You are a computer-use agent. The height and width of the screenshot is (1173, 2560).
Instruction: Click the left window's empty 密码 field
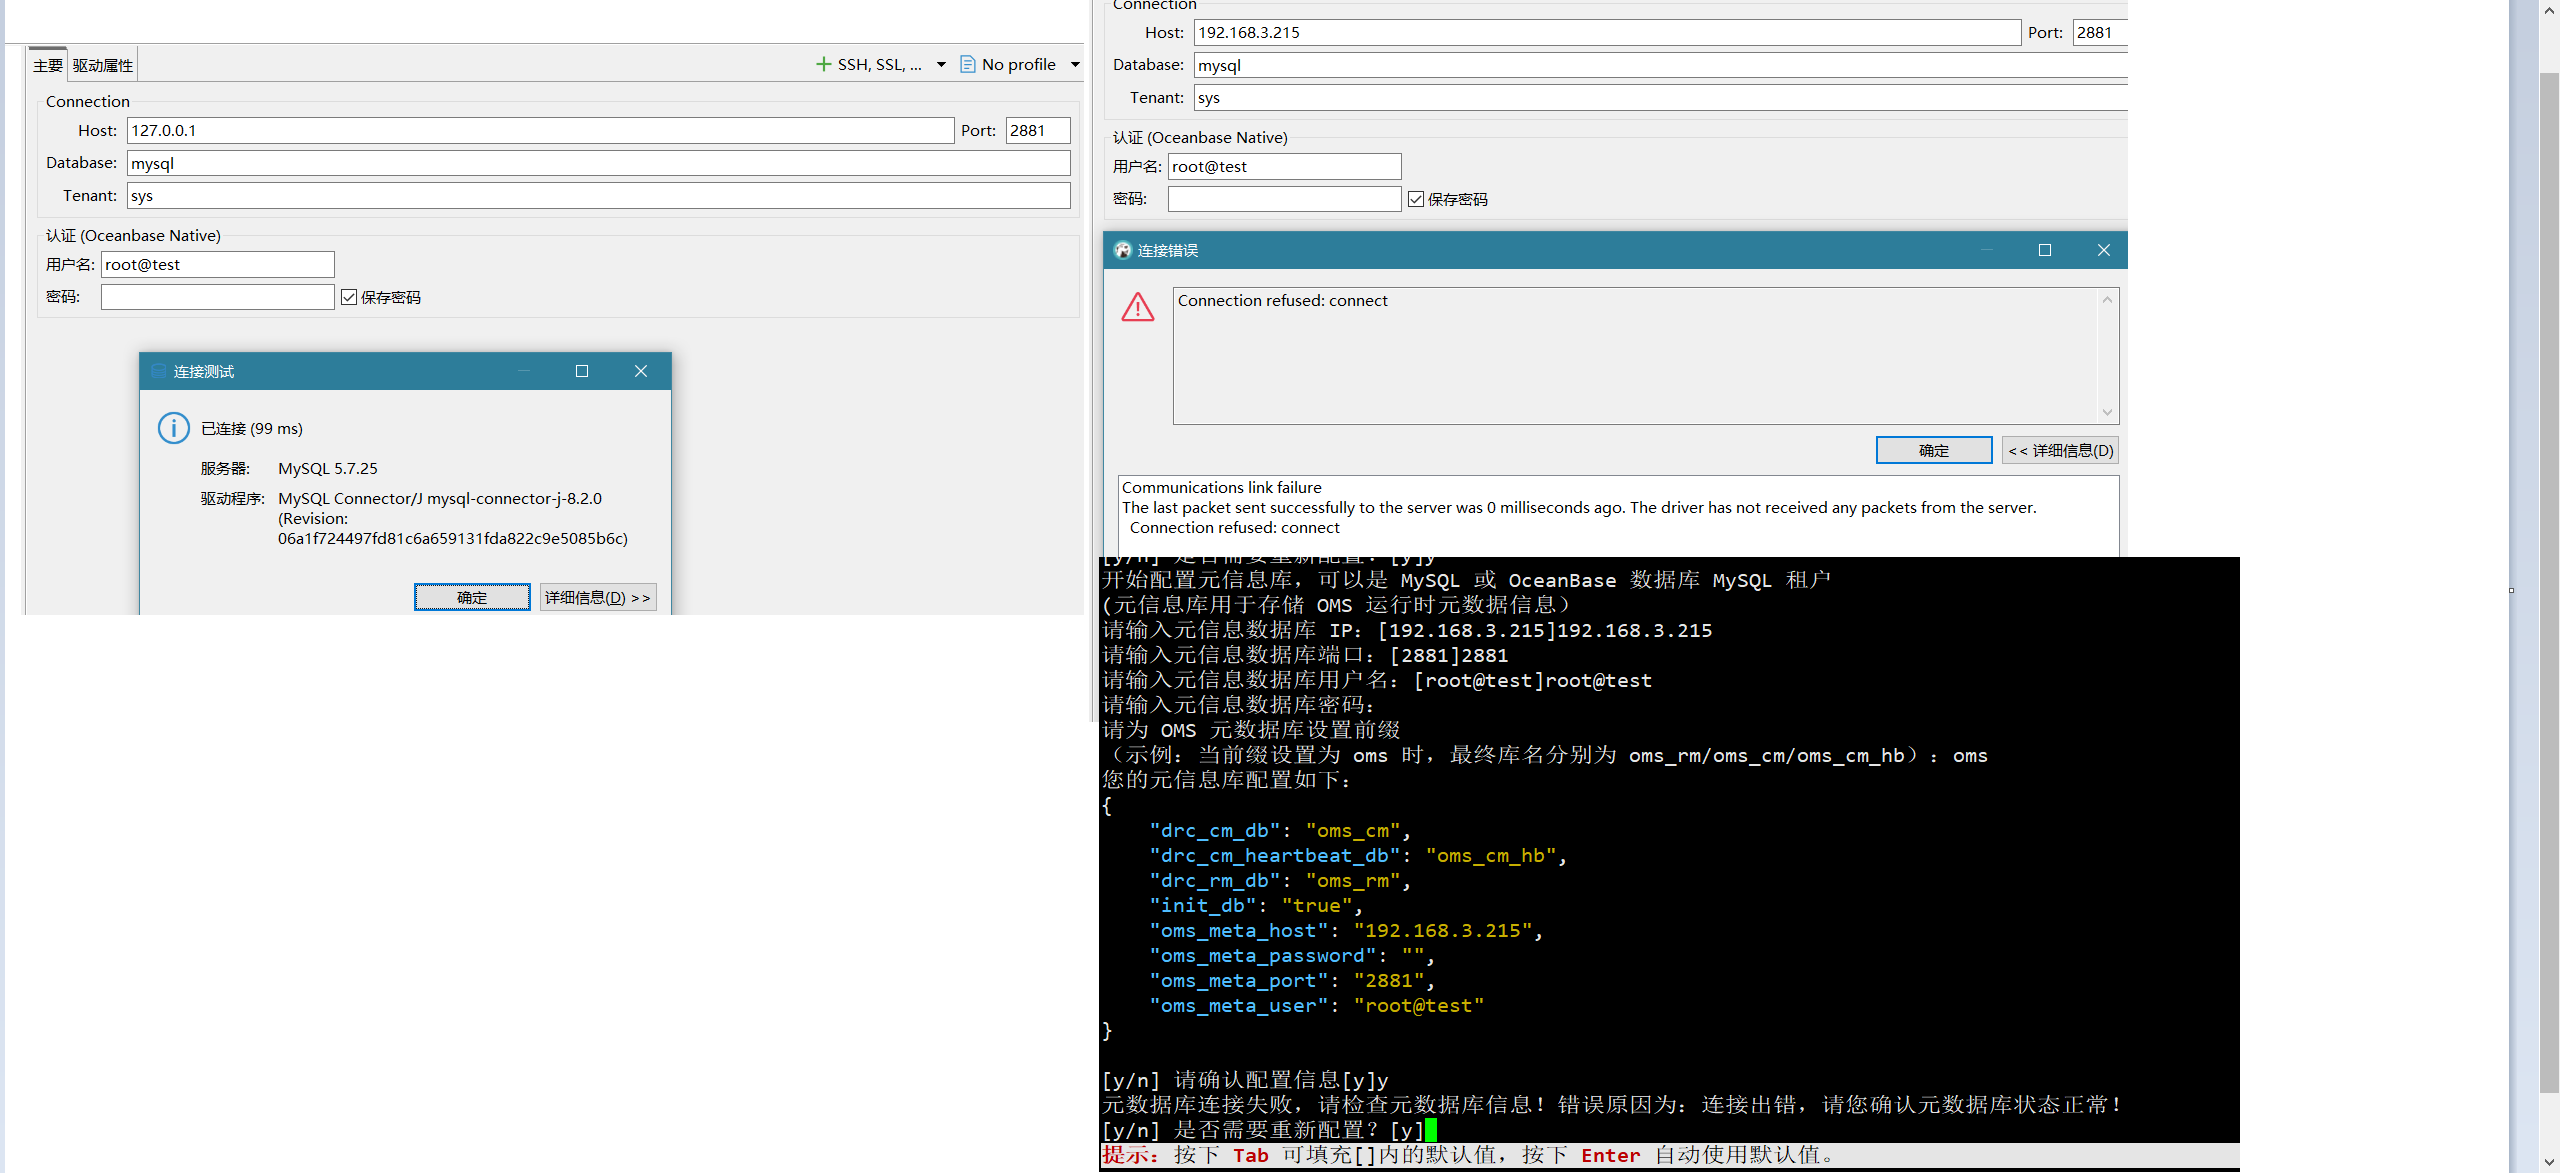coord(217,297)
